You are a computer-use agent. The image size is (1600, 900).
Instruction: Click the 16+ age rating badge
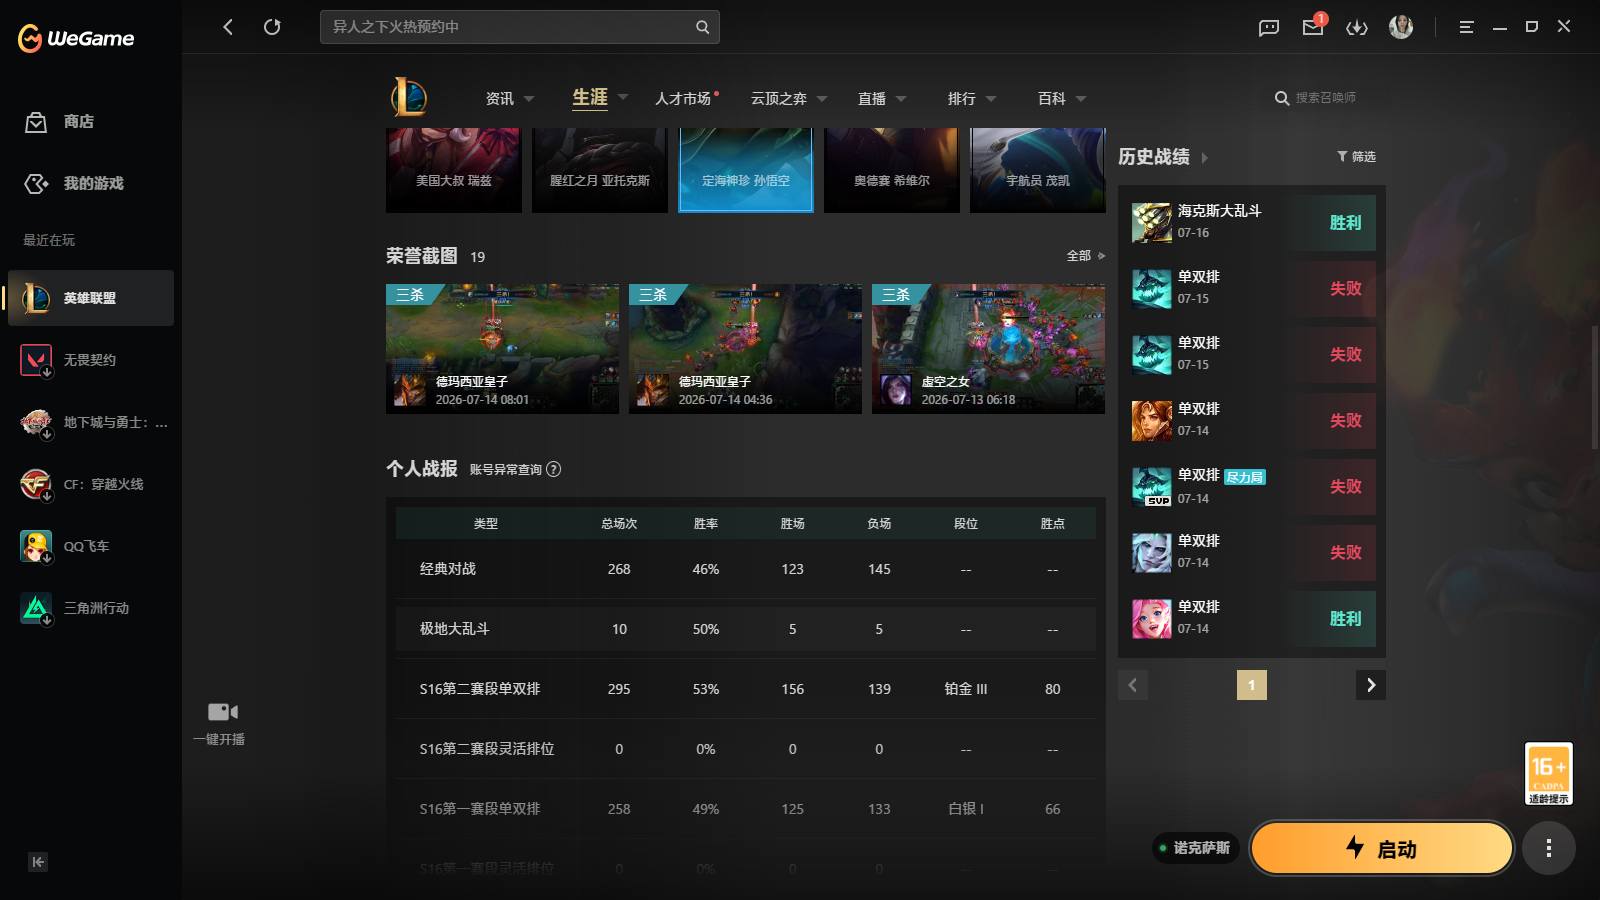1549,773
